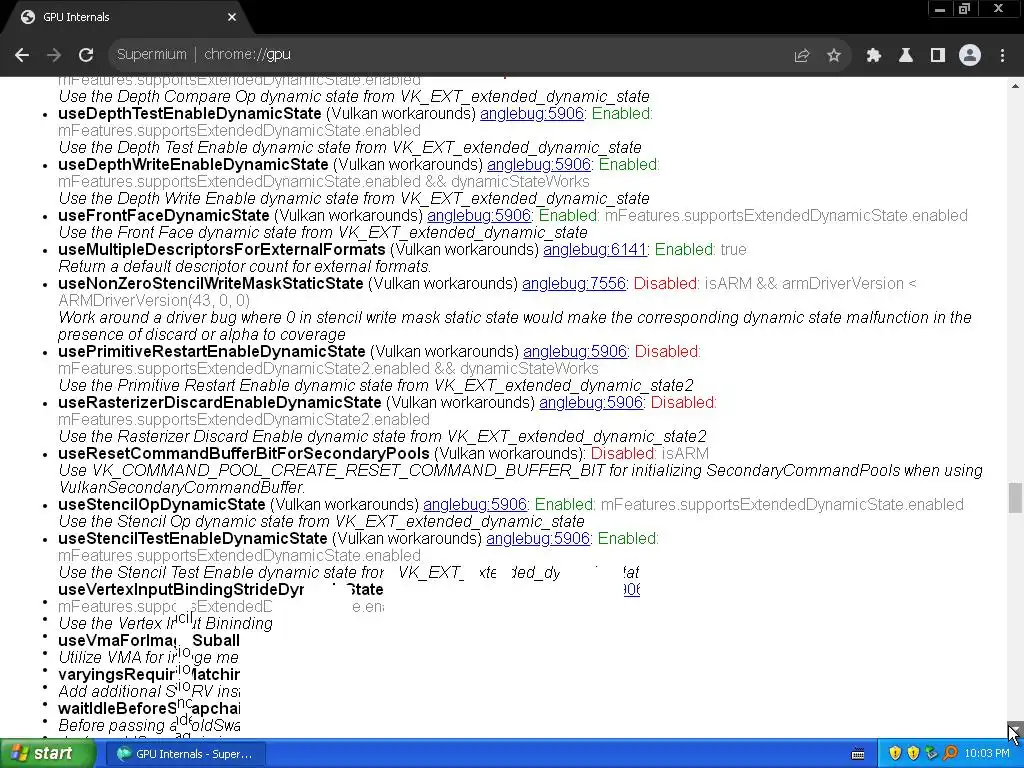Viewport: 1024px width, 768px height.
Task: Open the Chrome Labs flask icon
Action: (x=906, y=56)
